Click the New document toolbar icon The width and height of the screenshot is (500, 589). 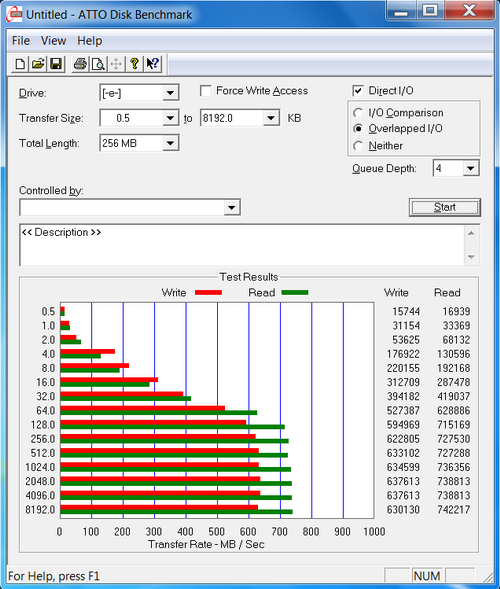(20, 64)
